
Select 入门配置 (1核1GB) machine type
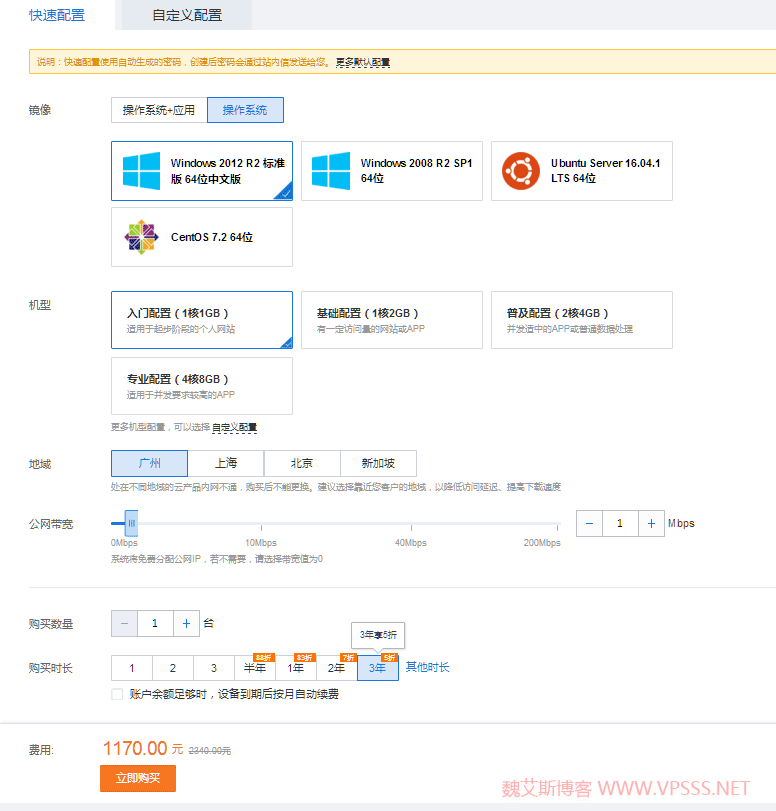click(x=201, y=320)
